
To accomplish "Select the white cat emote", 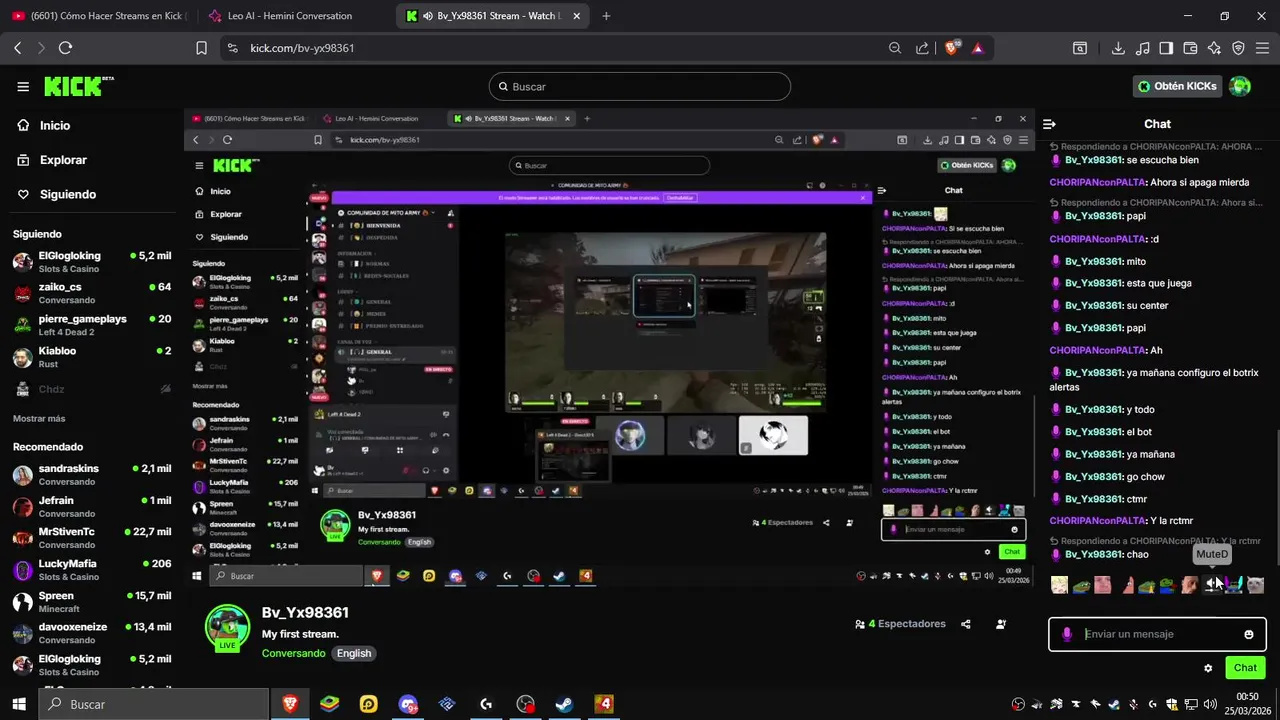I will coord(1255,585).
